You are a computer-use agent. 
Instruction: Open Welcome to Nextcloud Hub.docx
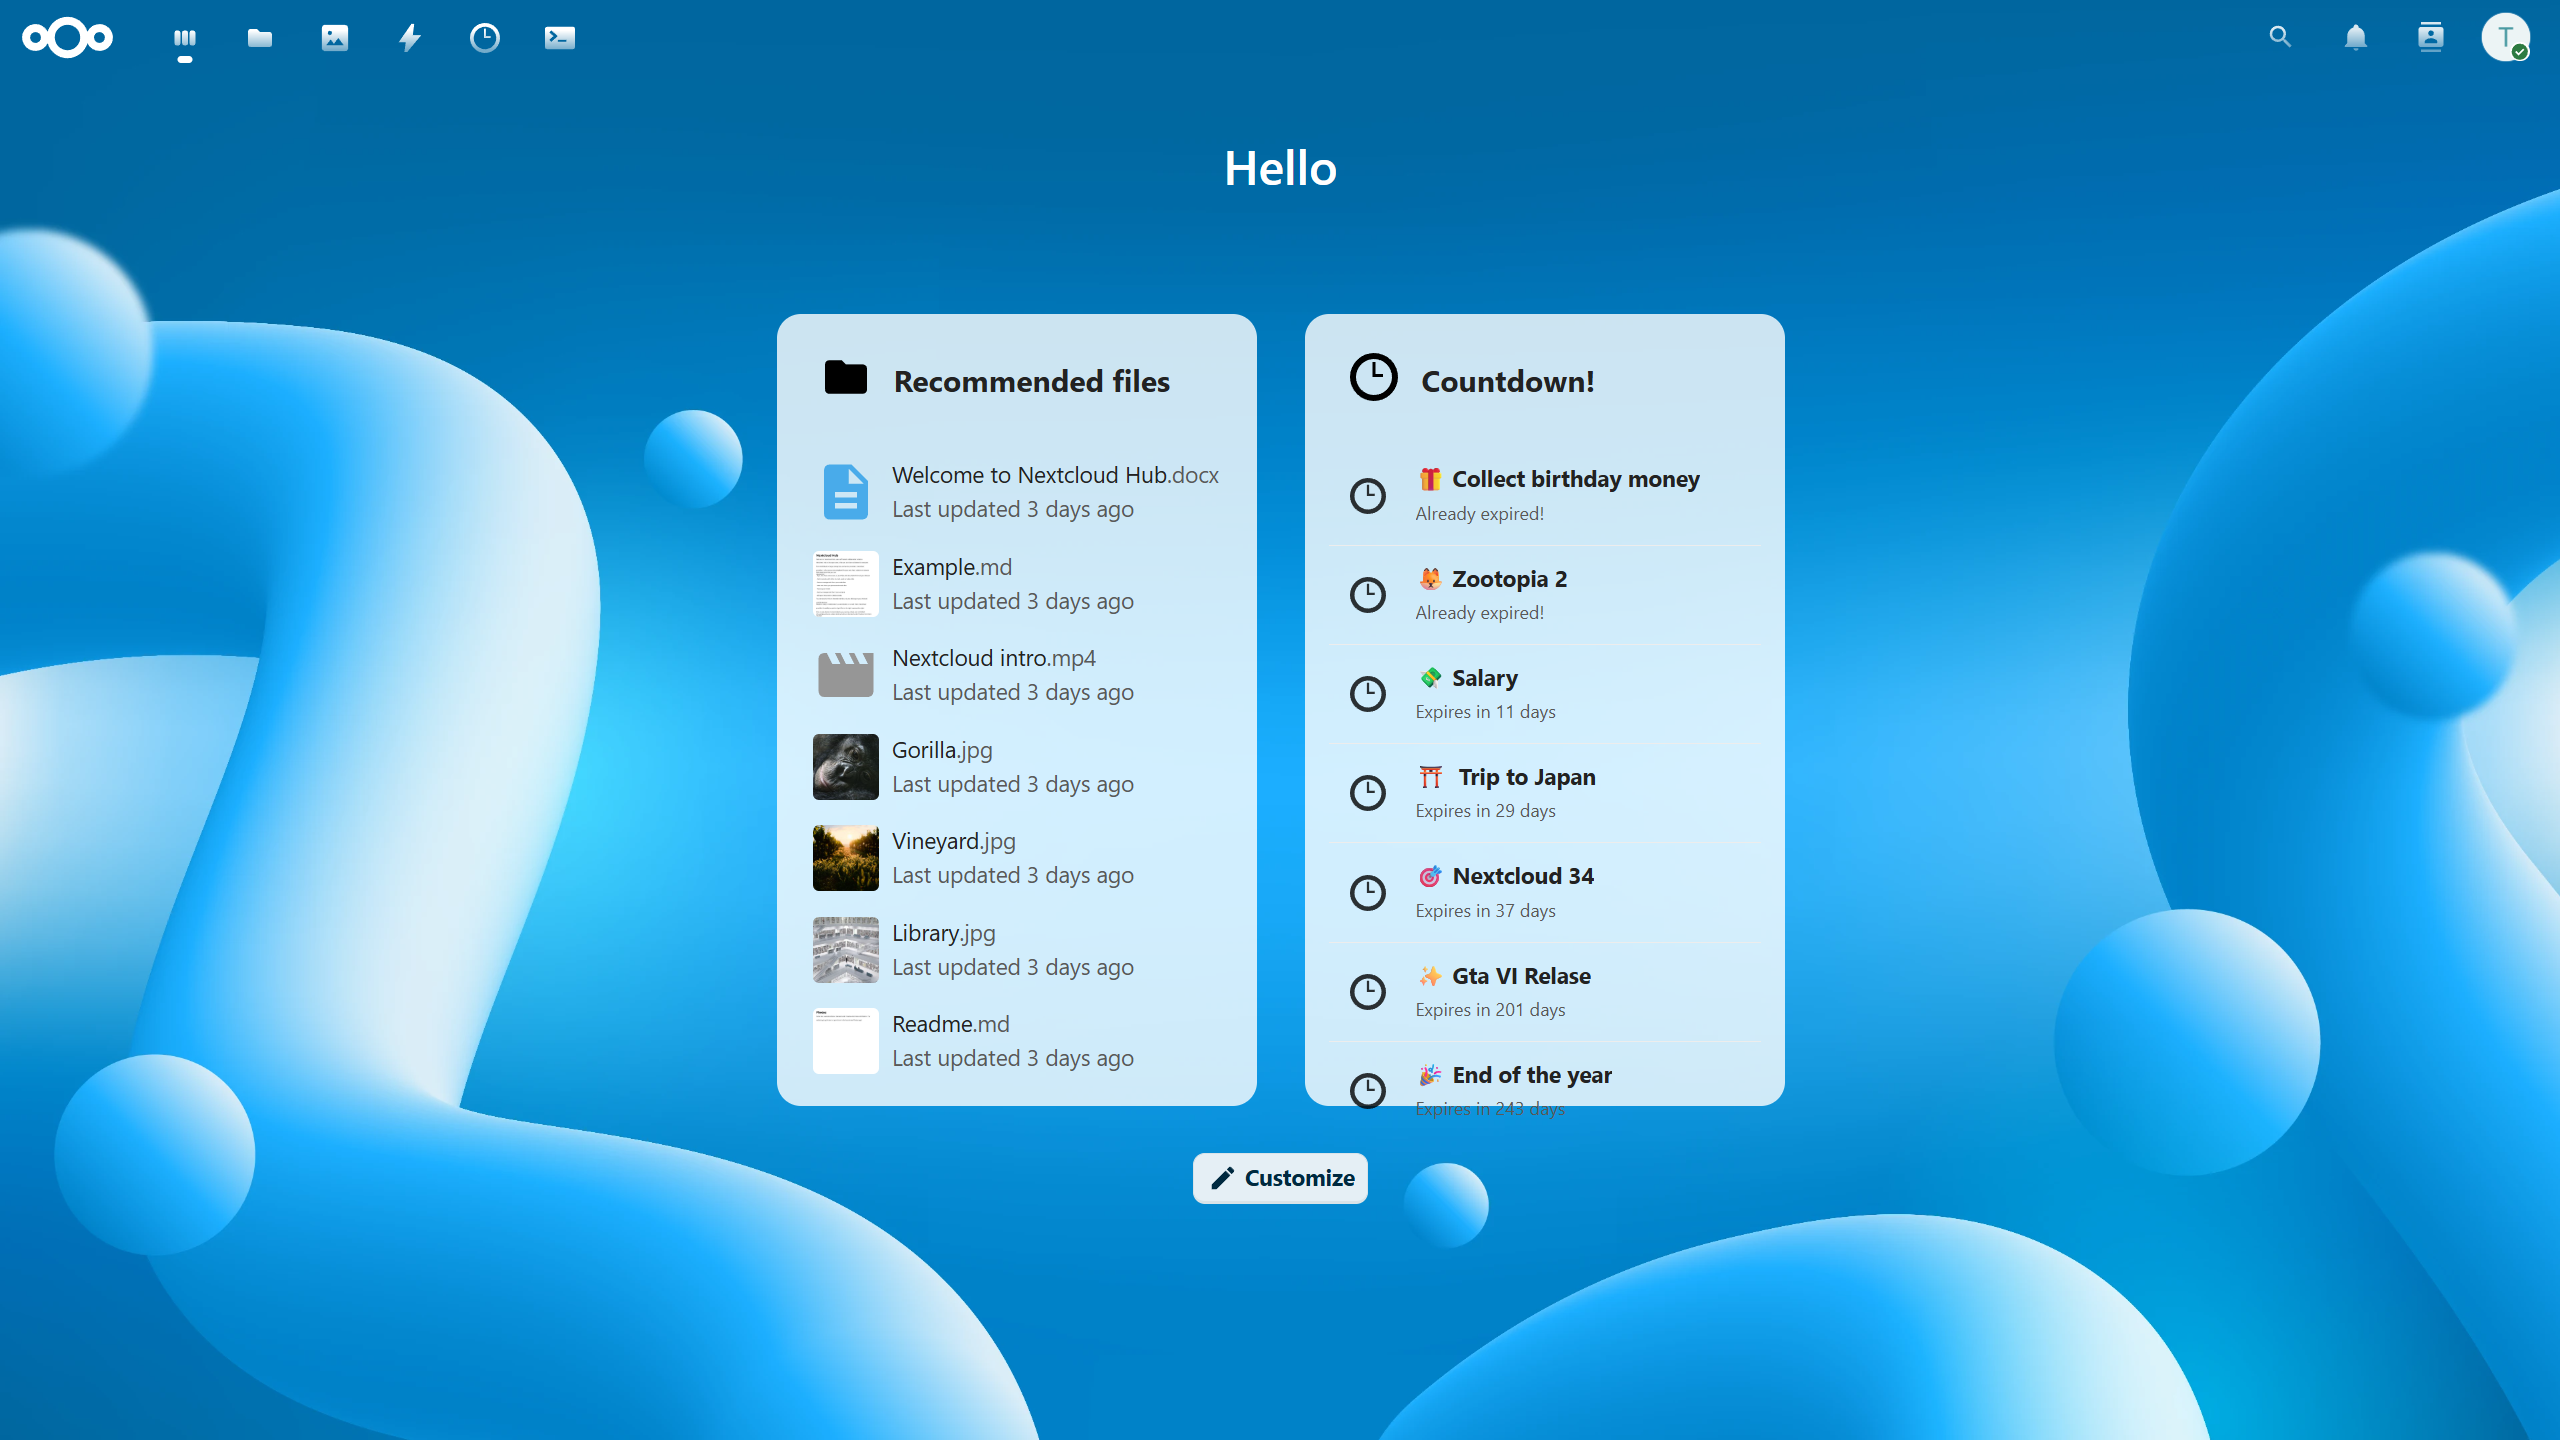pos(1055,475)
